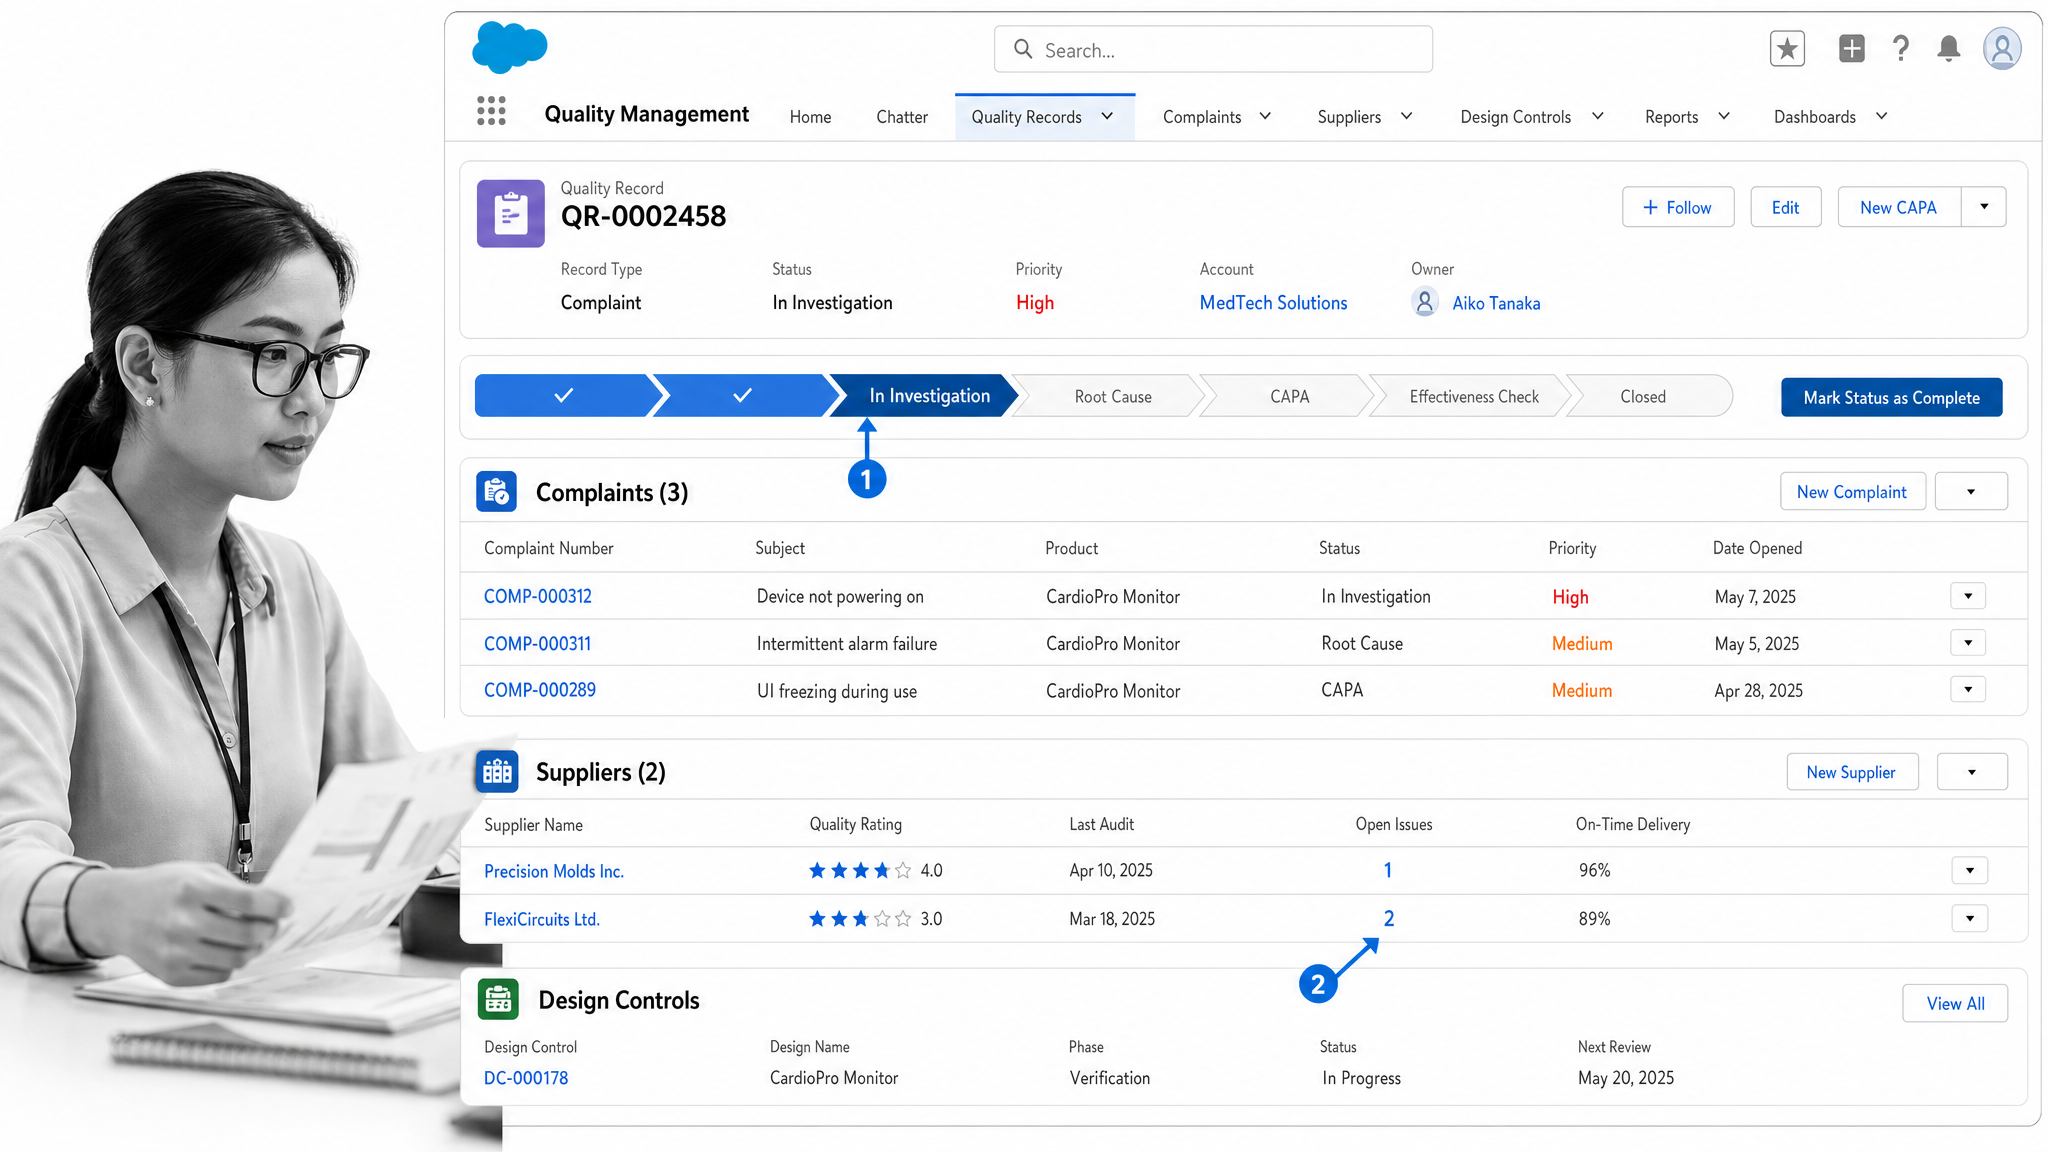Open row actions for COMP-000289

(x=1968, y=689)
